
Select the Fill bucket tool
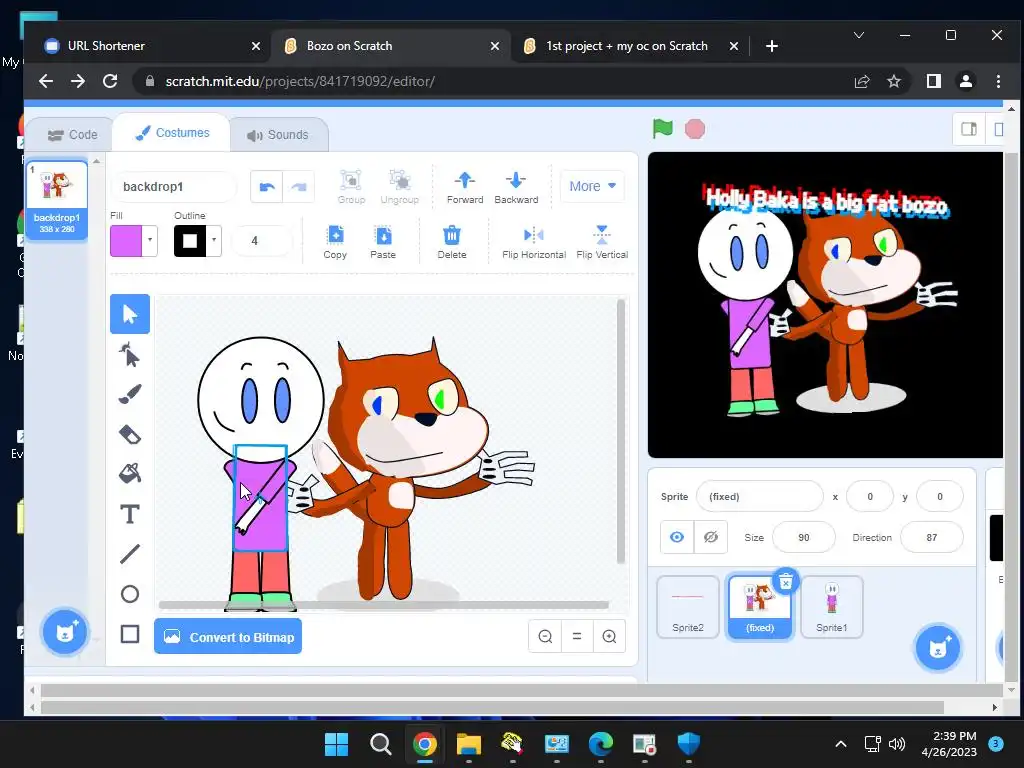pyautogui.click(x=130, y=474)
